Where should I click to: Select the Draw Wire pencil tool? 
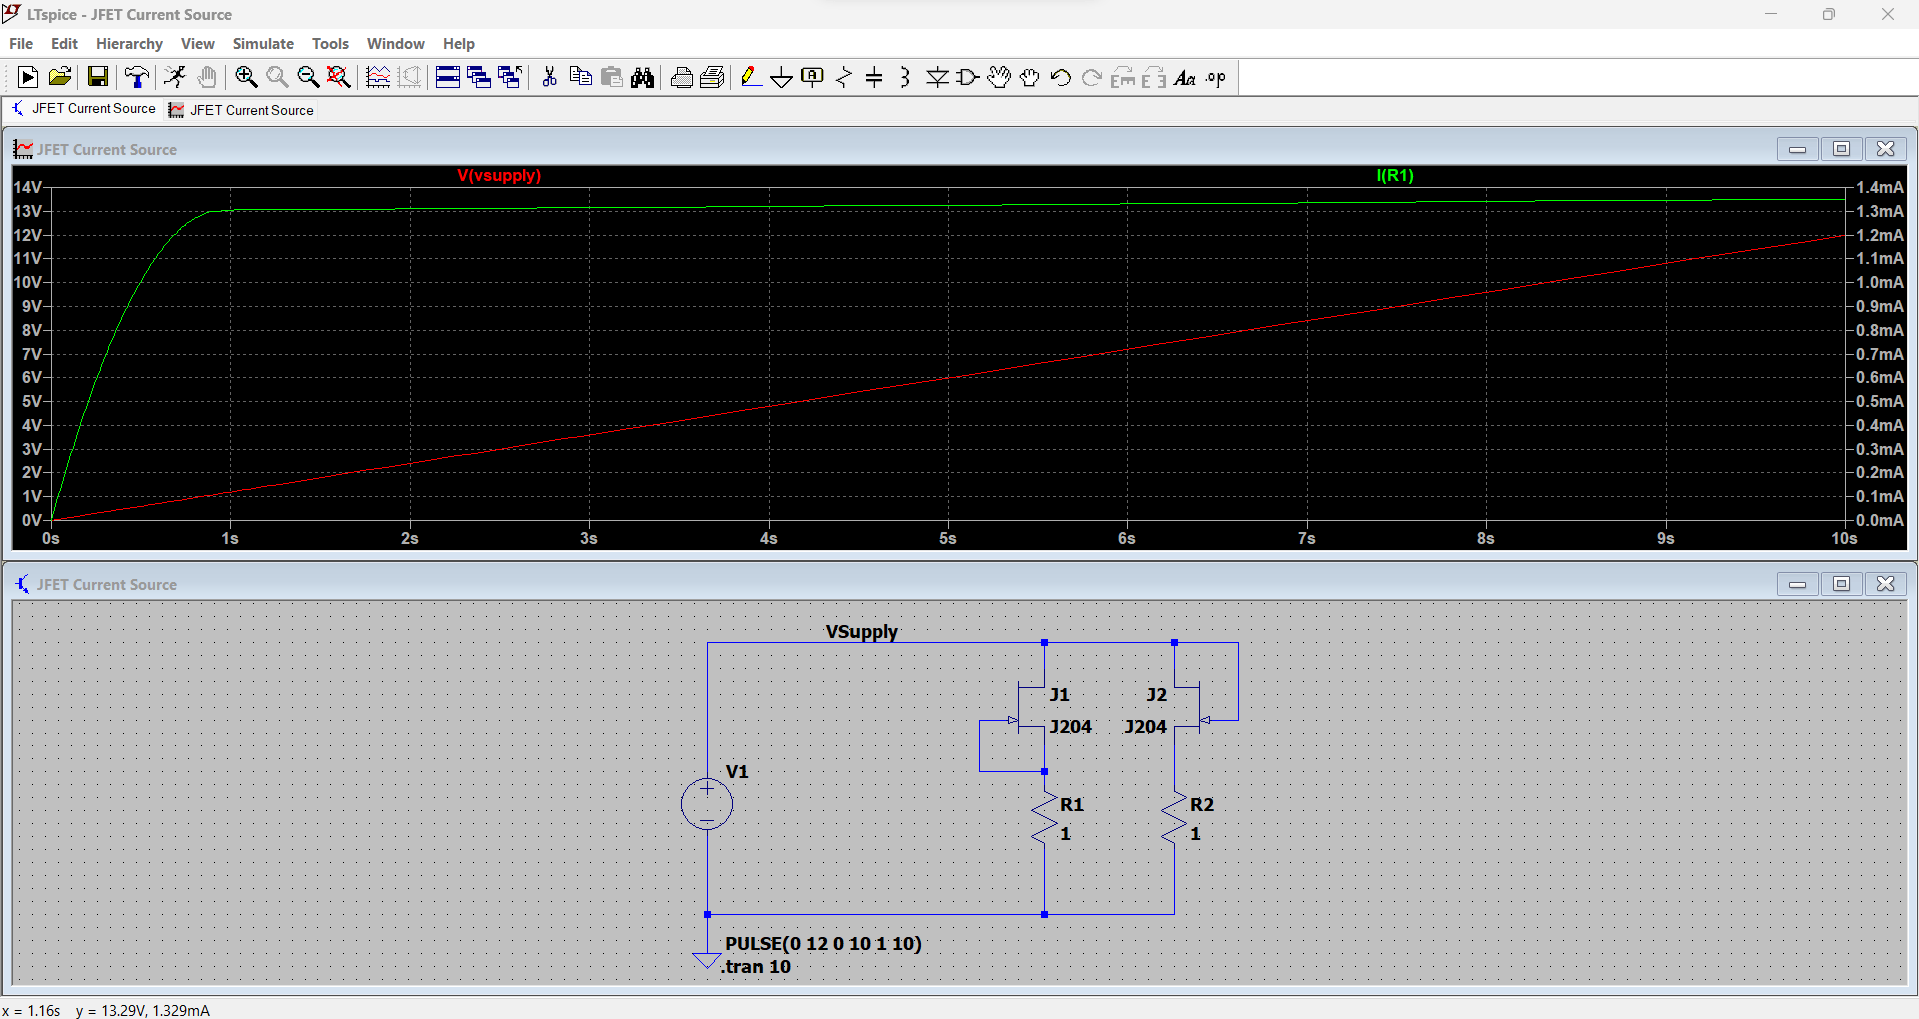pos(751,77)
